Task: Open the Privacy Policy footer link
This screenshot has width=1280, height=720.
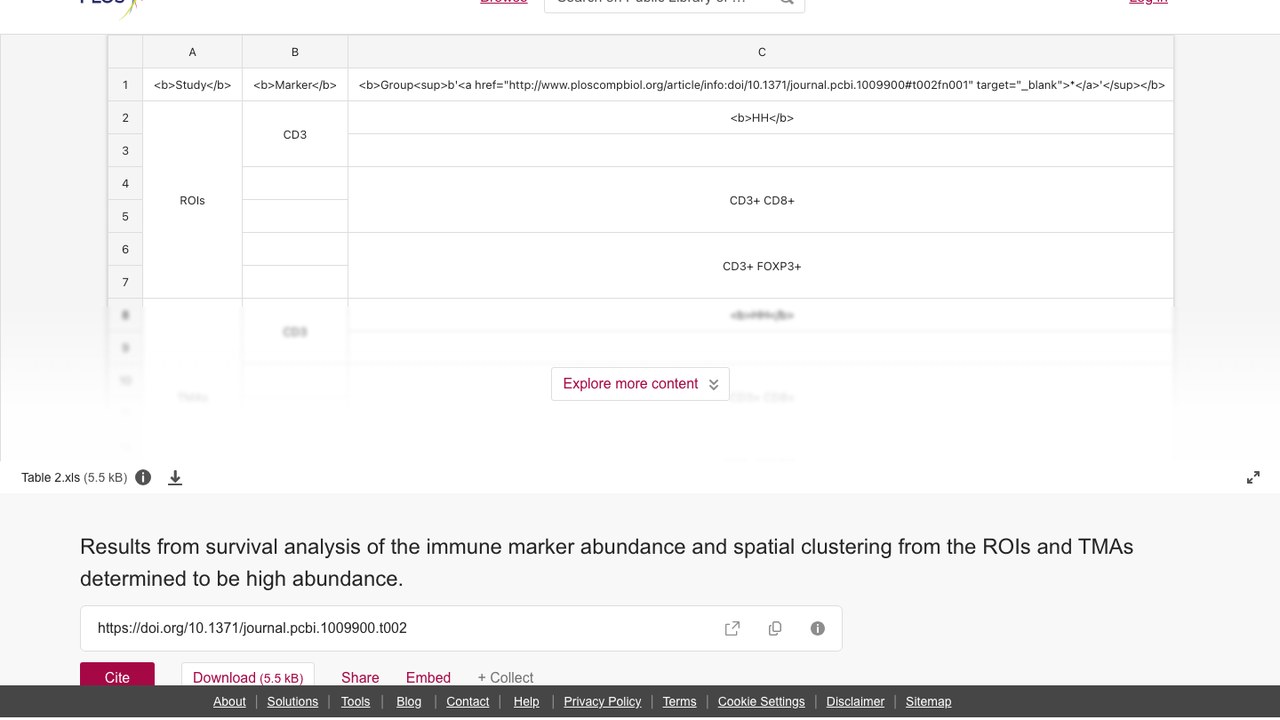Action: click(x=602, y=702)
